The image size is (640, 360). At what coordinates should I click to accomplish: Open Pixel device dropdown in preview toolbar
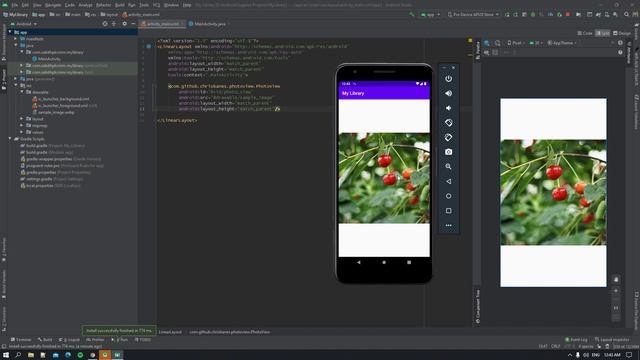pyautogui.click(x=516, y=43)
